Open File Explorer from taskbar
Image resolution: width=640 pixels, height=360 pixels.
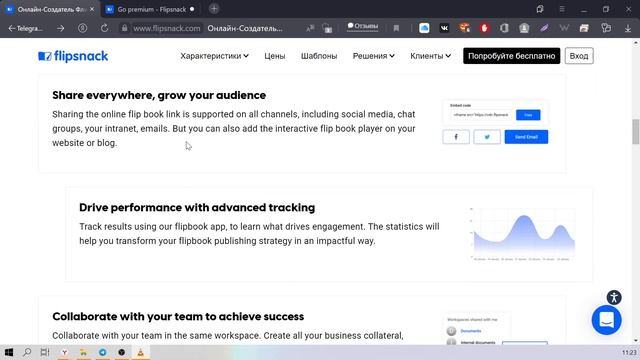(x=83, y=352)
